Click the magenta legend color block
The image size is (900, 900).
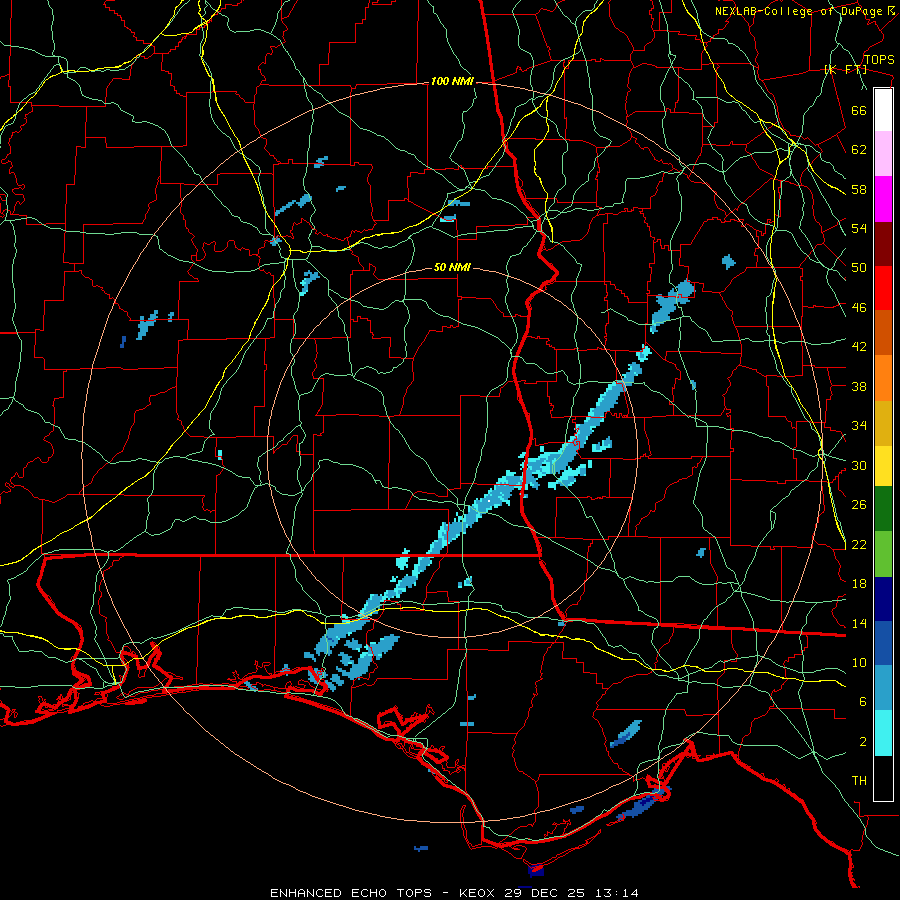pos(883,199)
